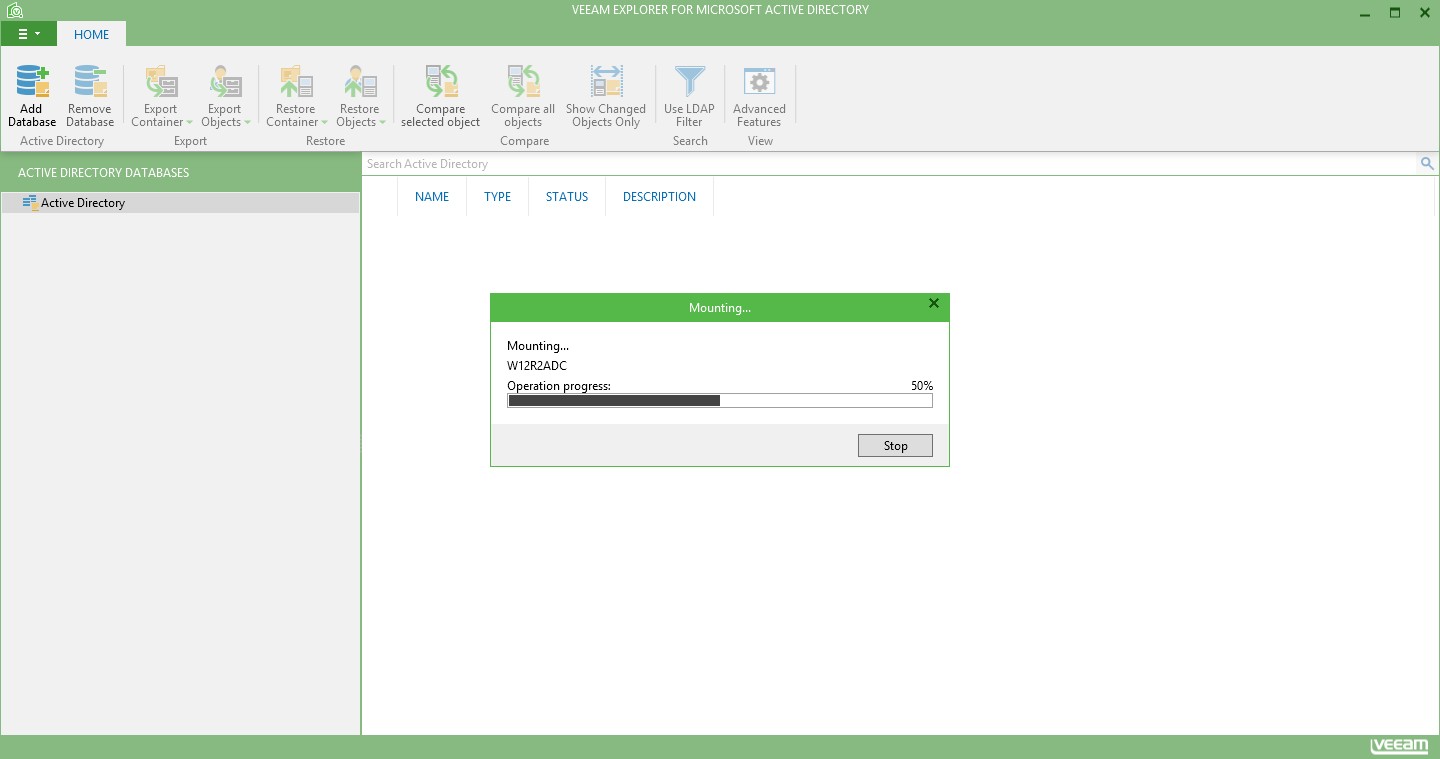
Task: Sort by the NAME column header
Action: click(x=432, y=197)
